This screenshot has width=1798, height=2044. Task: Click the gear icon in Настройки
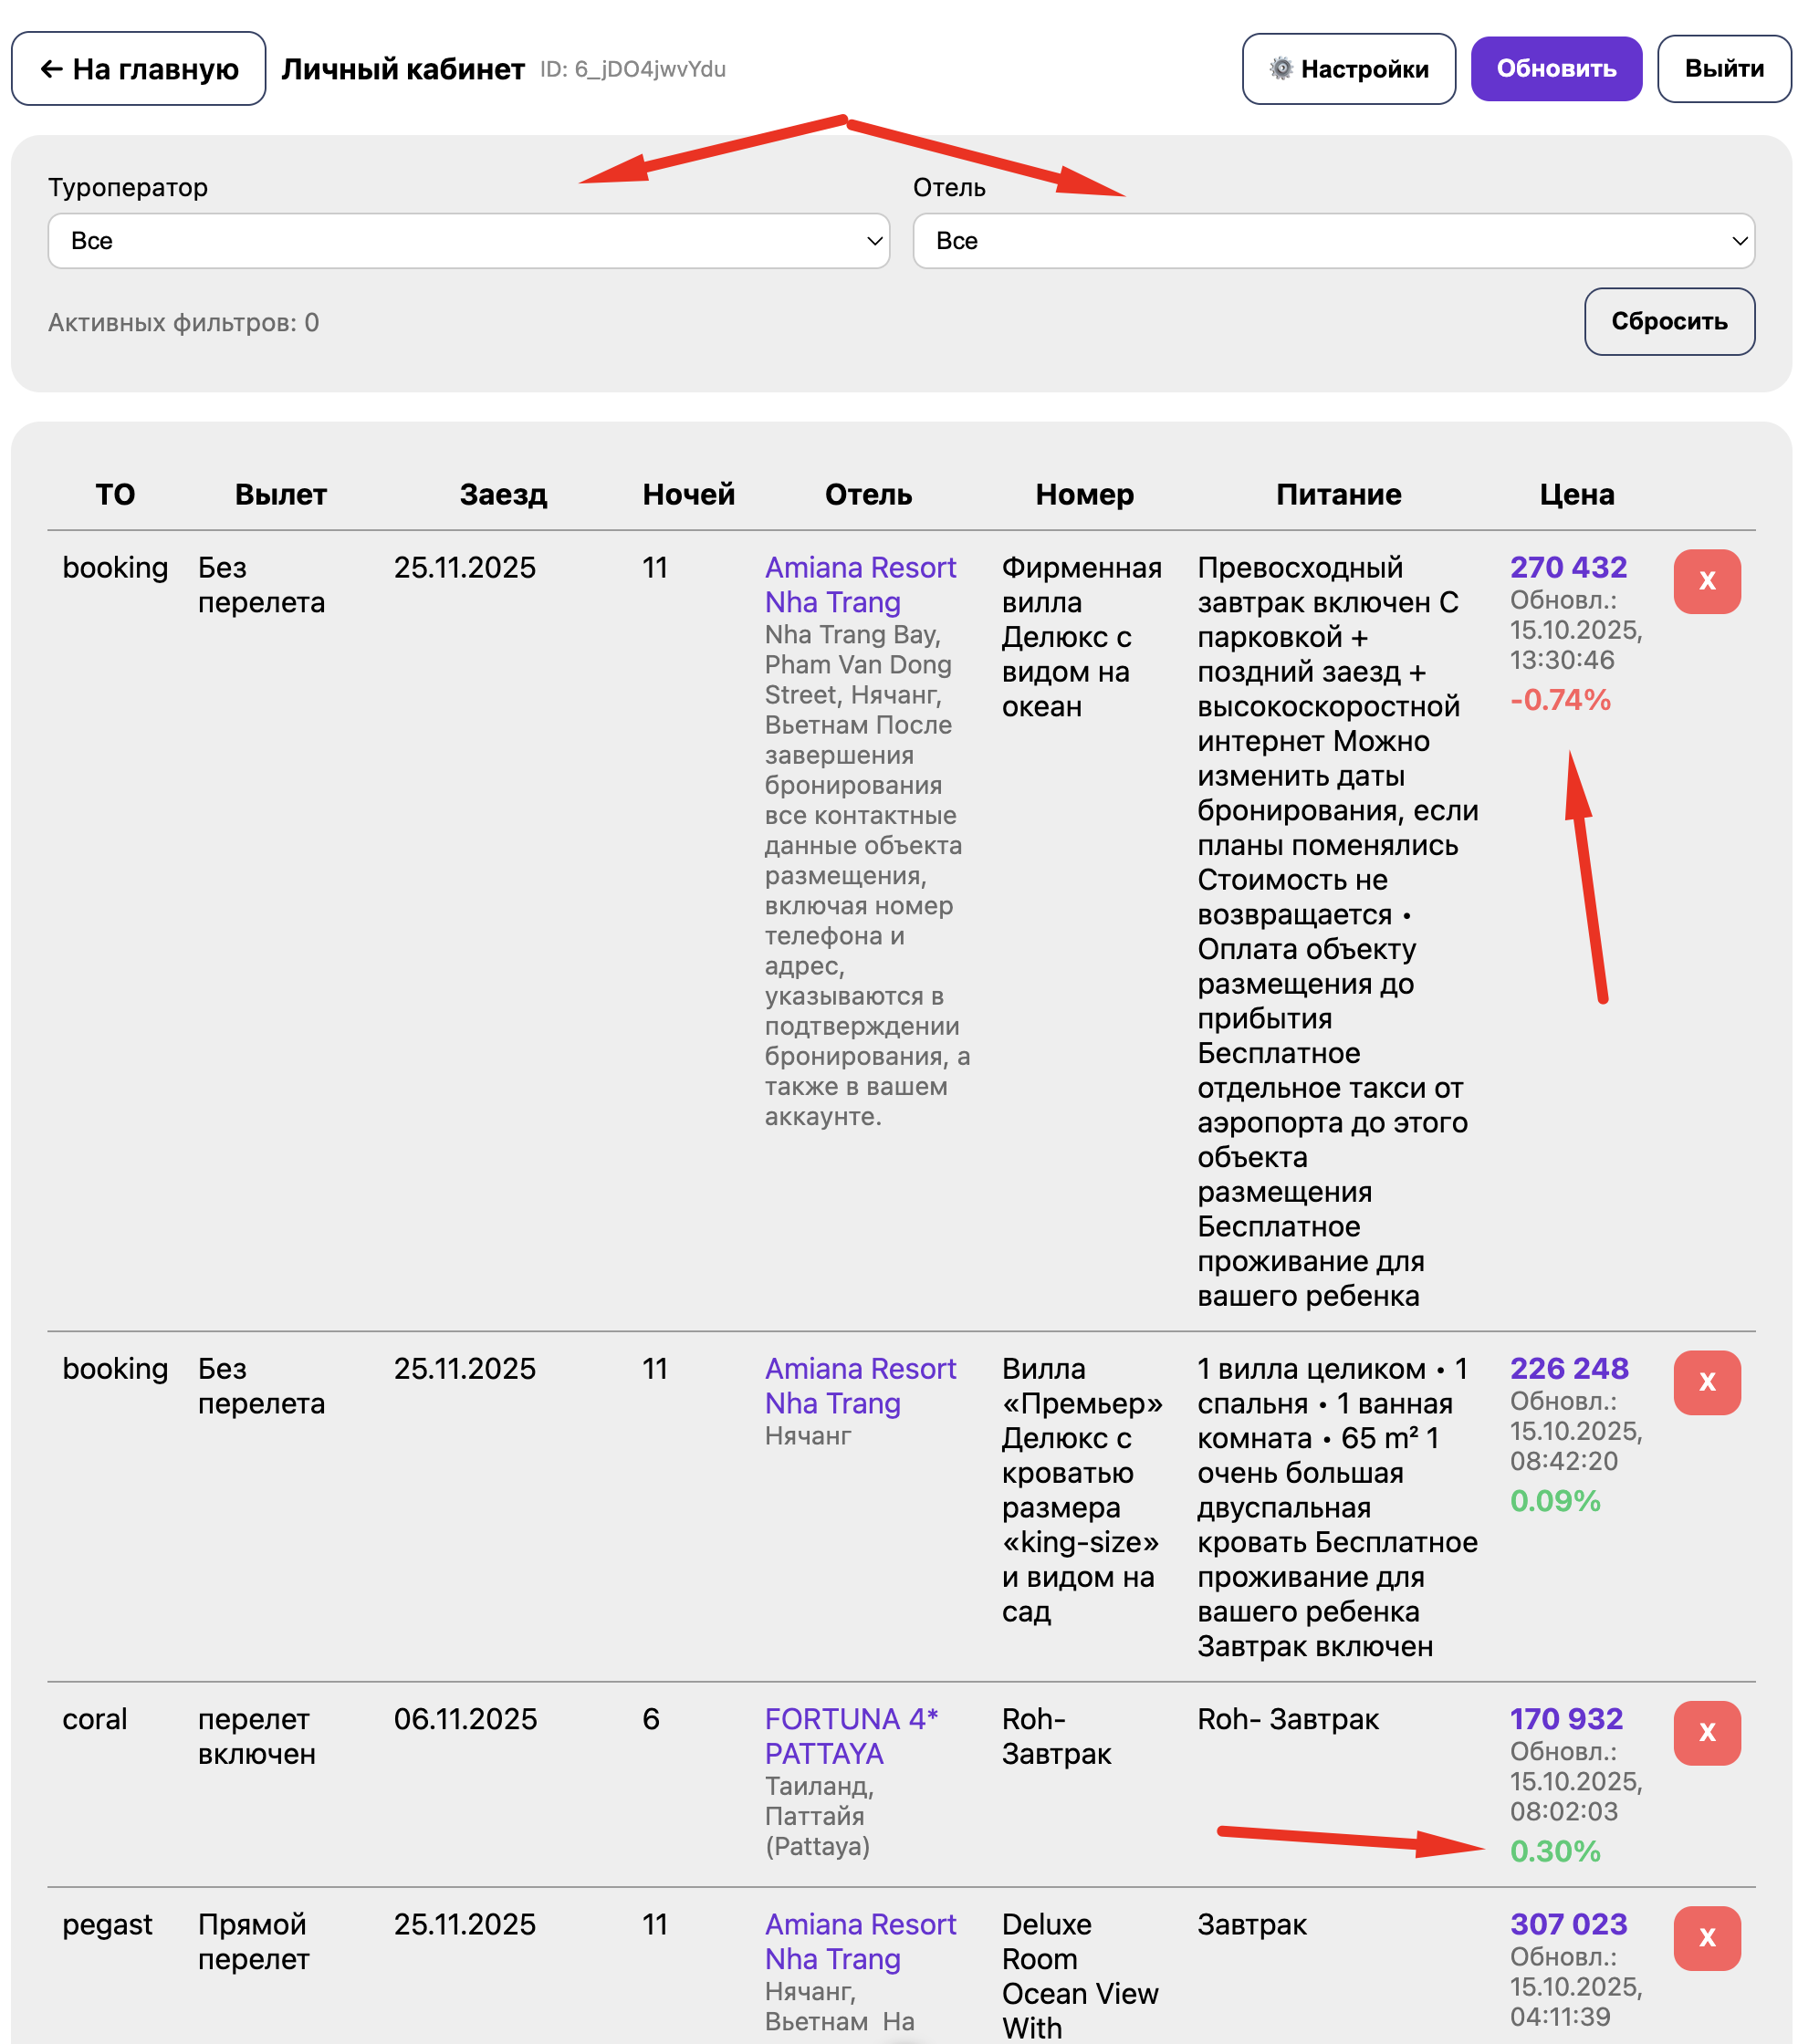[x=1280, y=69]
